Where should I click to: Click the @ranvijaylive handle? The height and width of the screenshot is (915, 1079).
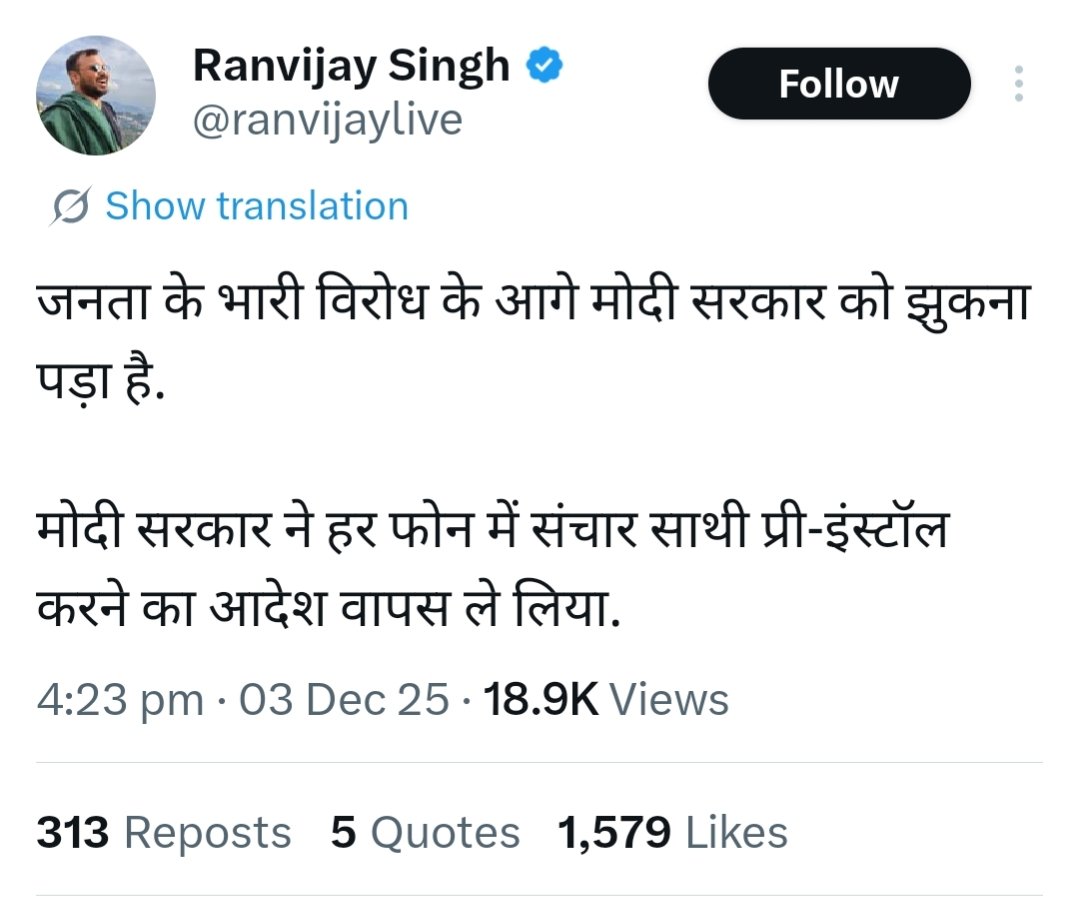(x=327, y=120)
